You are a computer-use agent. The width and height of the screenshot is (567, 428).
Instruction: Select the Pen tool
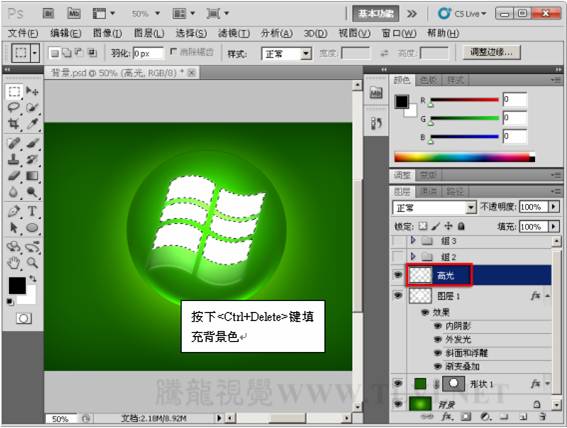pyautogui.click(x=14, y=211)
